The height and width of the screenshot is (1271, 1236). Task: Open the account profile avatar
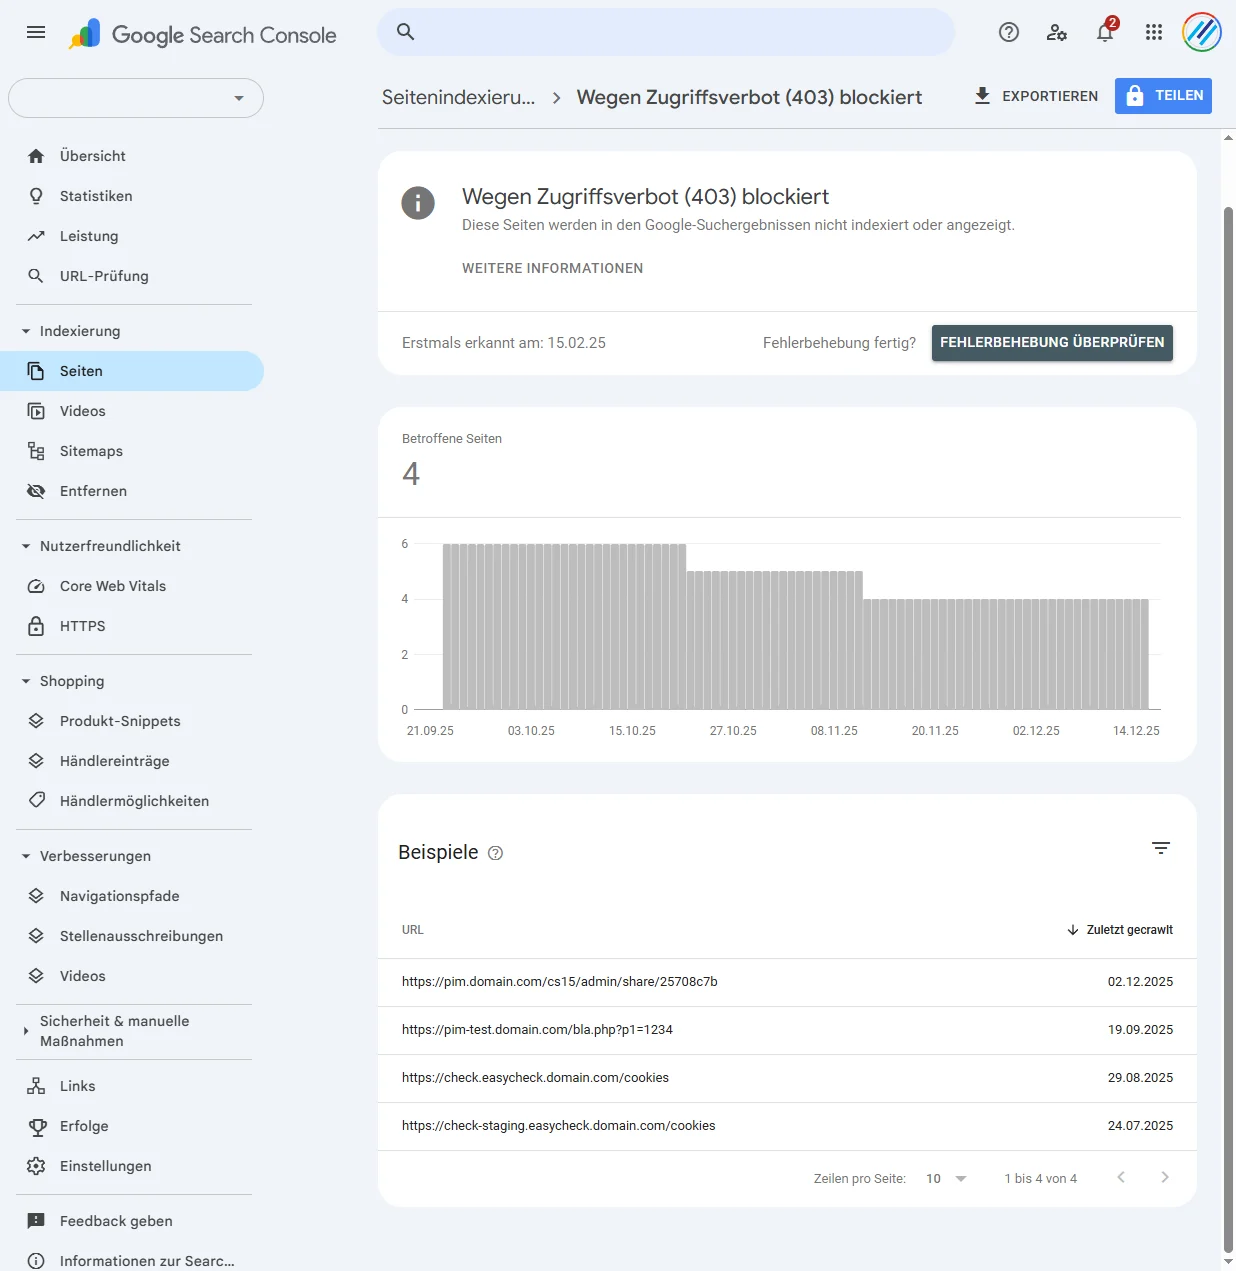[1202, 32]
